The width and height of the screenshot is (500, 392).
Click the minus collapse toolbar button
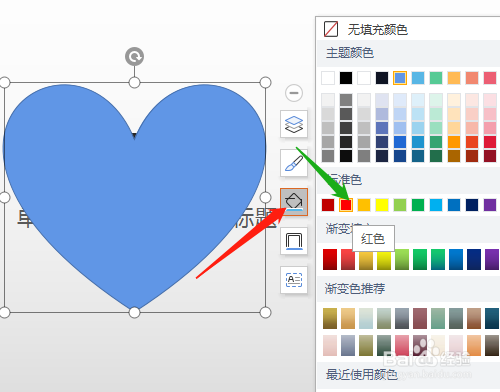pos(294,93)
